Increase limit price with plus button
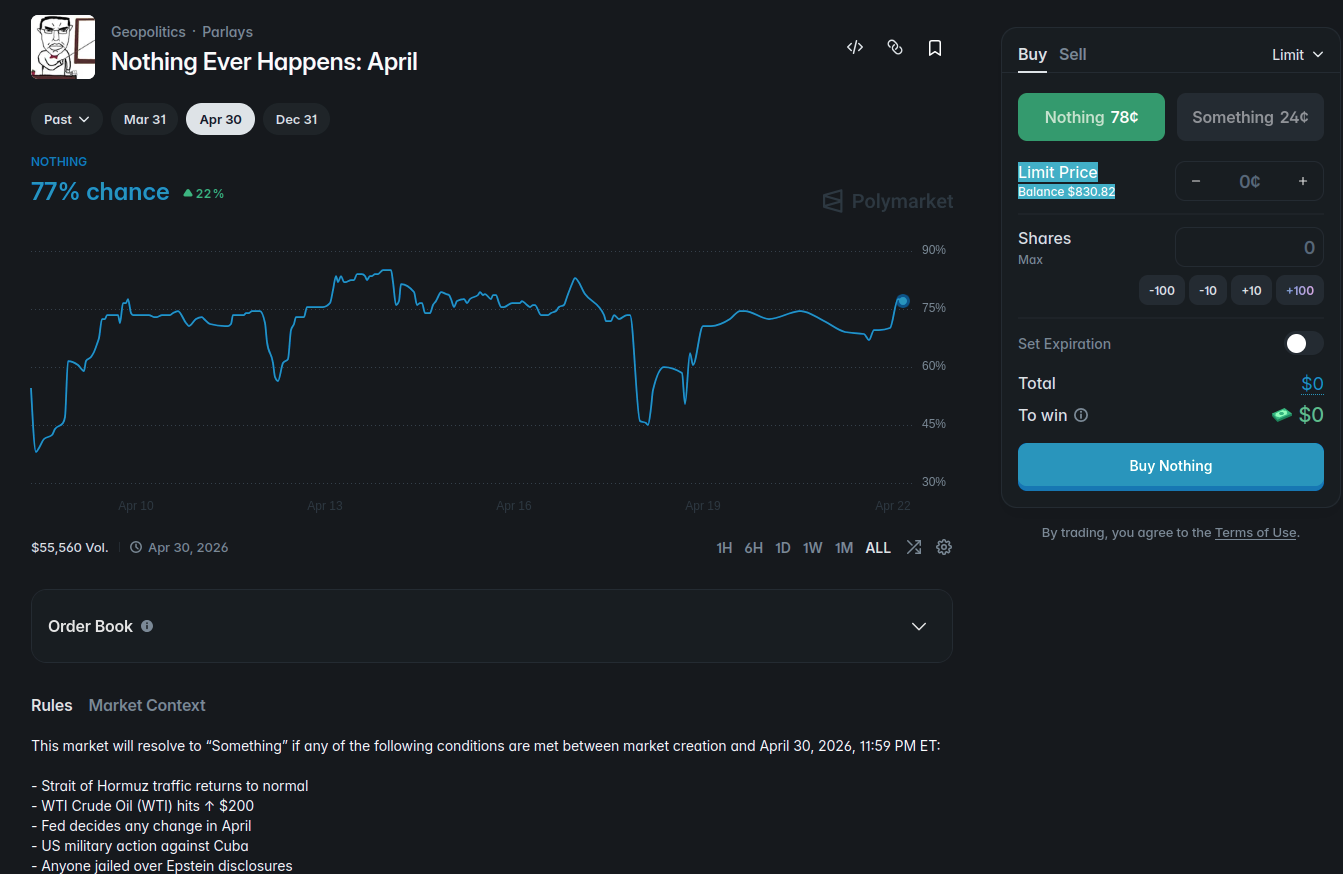This screenshot has width=1343, height=874. 1303,181
